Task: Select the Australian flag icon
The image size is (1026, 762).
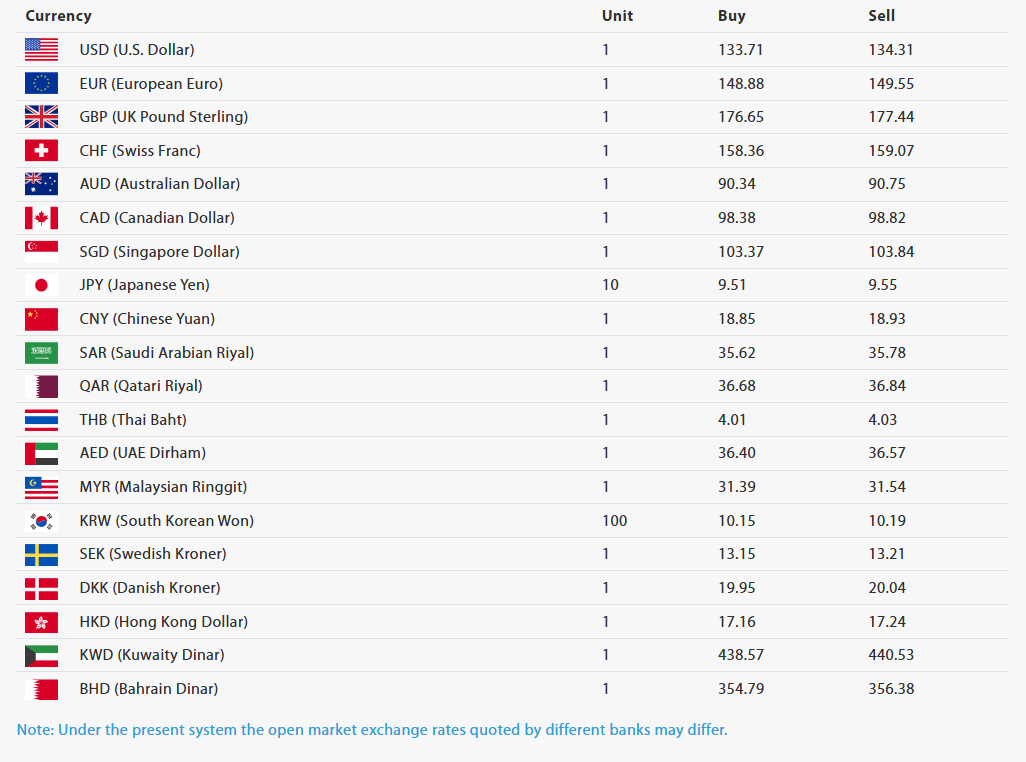Action: coord(41,184)
